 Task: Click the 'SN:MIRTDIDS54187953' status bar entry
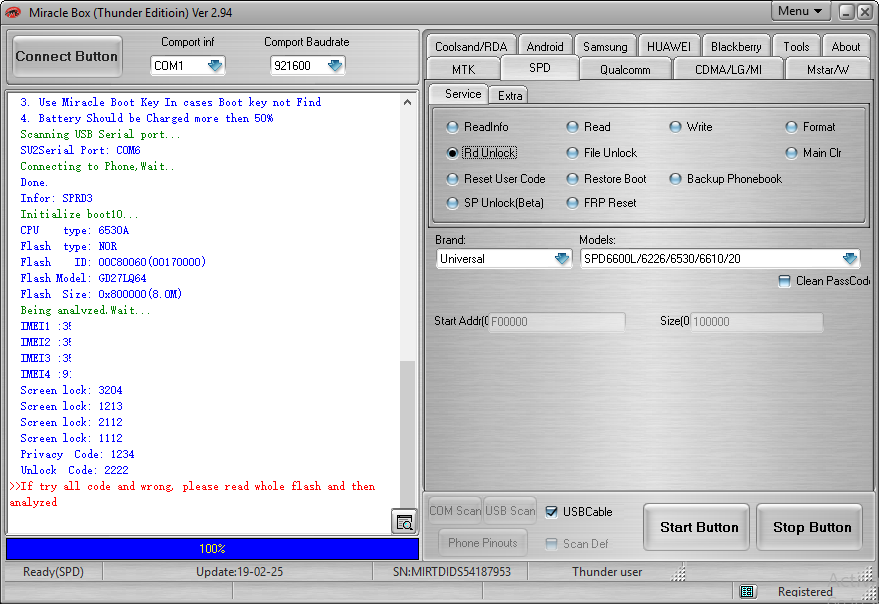451,572
